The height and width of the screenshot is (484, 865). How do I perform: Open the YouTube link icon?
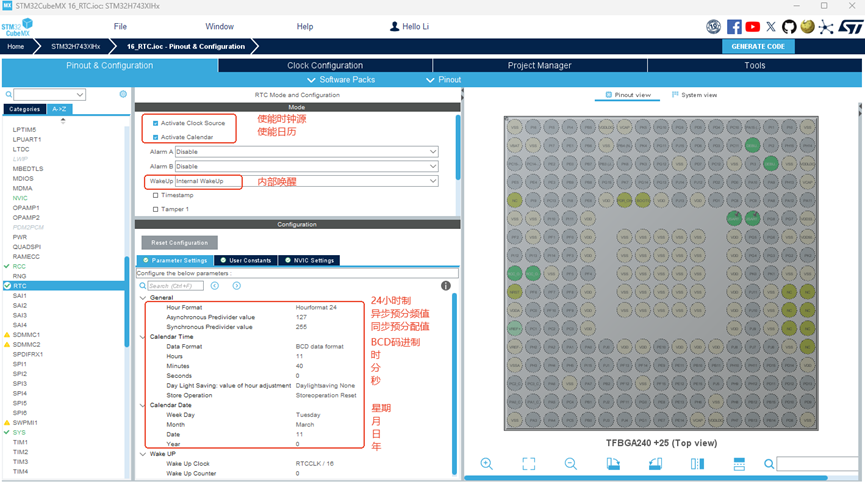point(752,26)
